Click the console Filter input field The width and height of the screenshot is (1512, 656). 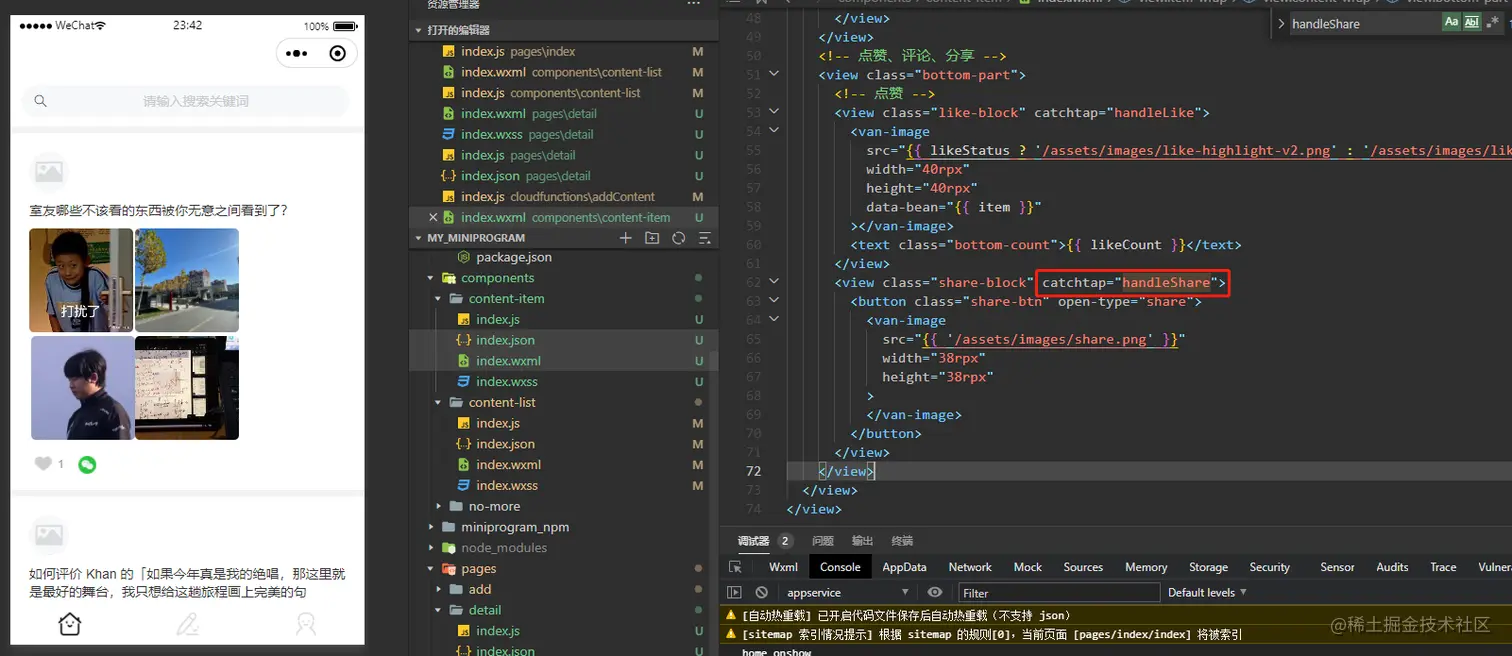pyautogui.click(x=1058, y=593)
